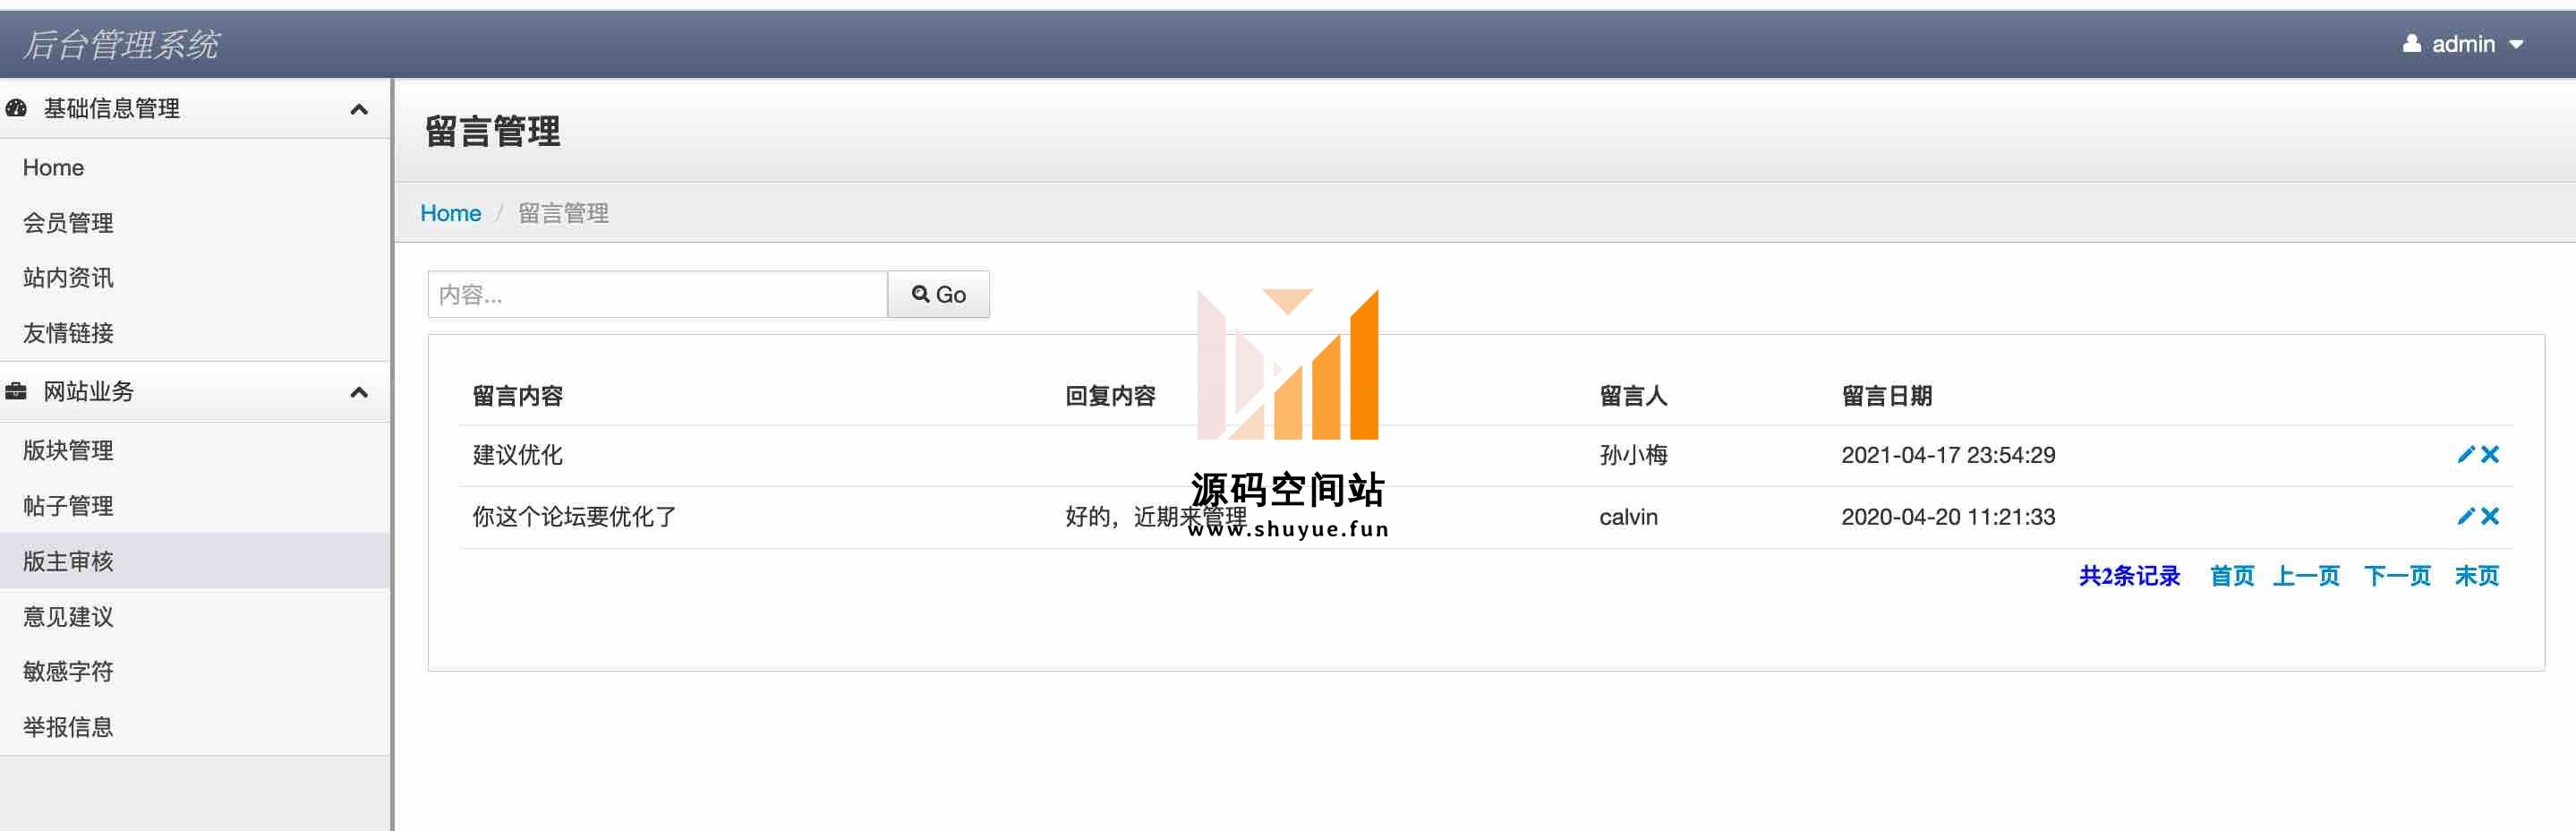Click the 你这个论坛要优化了 message cell
Screen dimensions: 2576x831
point(574,517)
